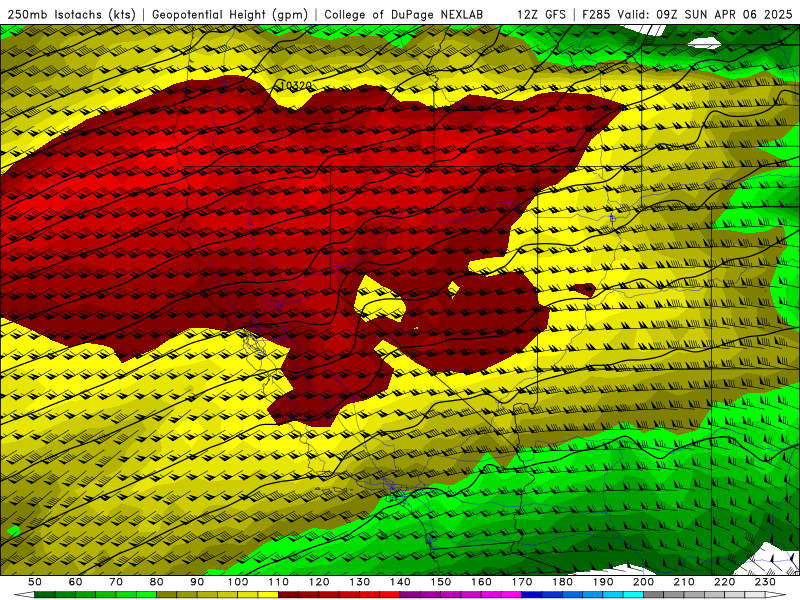This screenshot has width=800, height=600.
Task: Click the '230' color scale label
Action: (765, 582)
